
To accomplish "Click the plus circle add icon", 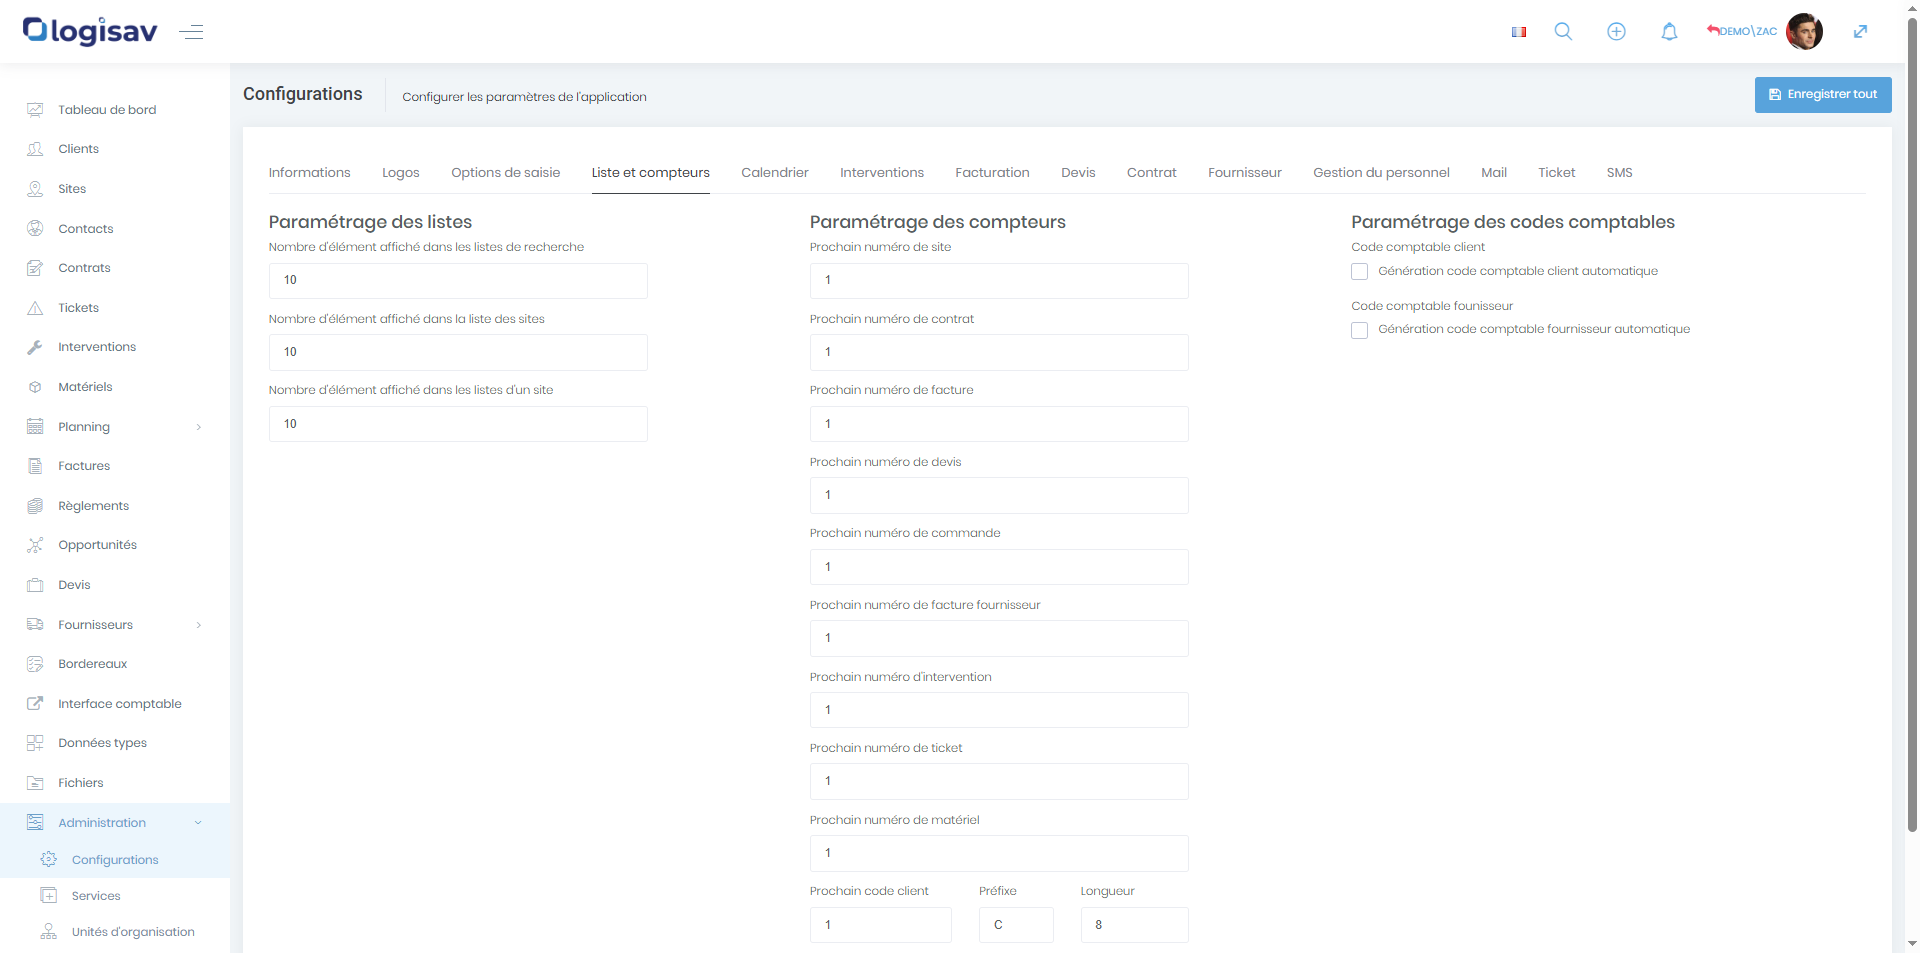I will coord(1616,32).
